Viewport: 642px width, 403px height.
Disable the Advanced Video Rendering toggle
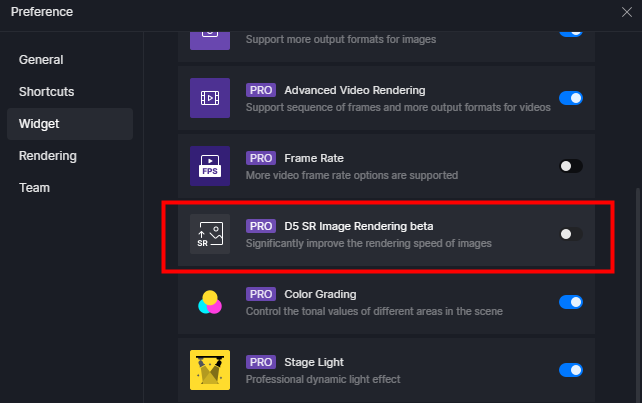[571, 98]
